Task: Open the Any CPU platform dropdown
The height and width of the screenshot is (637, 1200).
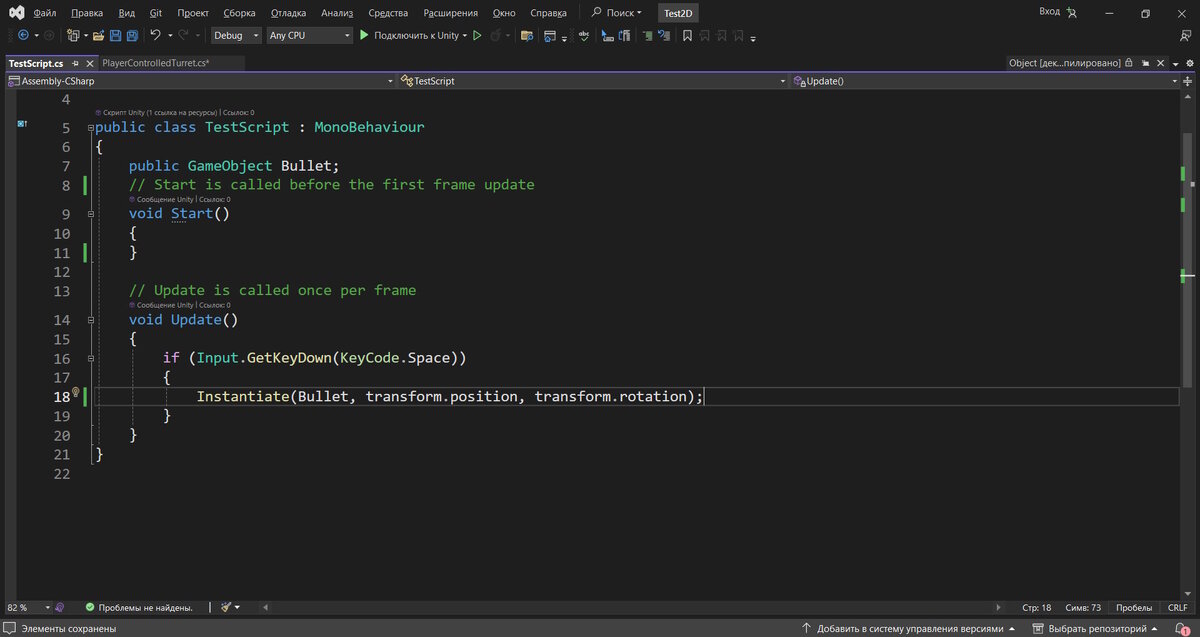Action: pos(309,35)
